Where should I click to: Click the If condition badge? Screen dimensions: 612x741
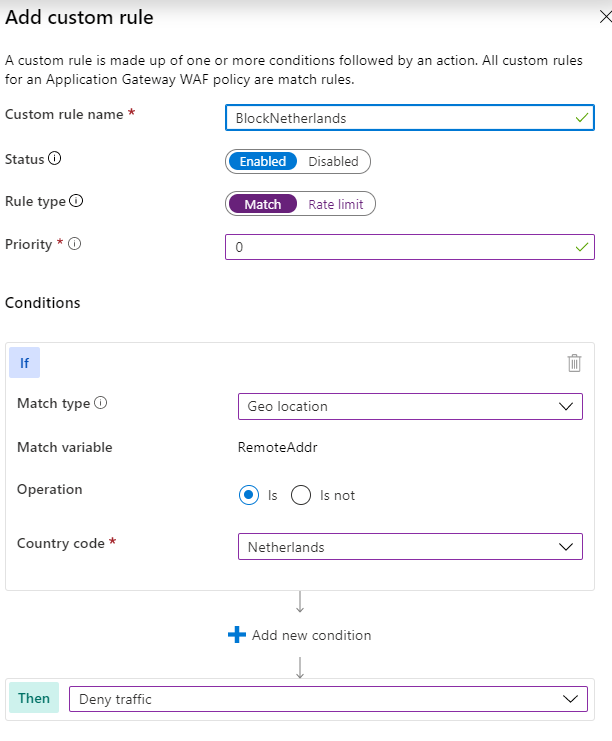click(x=25, y=362)
